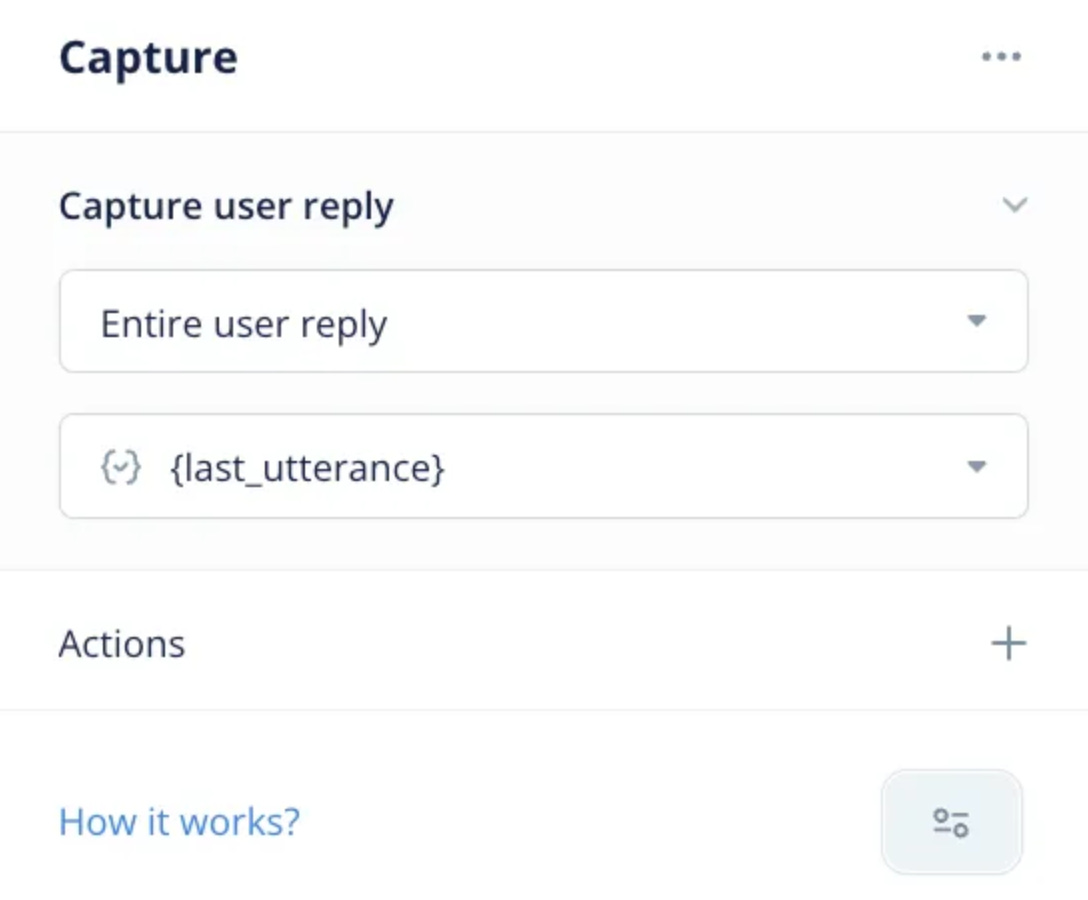The image size is (1088, 900).
Task: Open the settings sliders icon at bottom right
Action: point(953,822)
